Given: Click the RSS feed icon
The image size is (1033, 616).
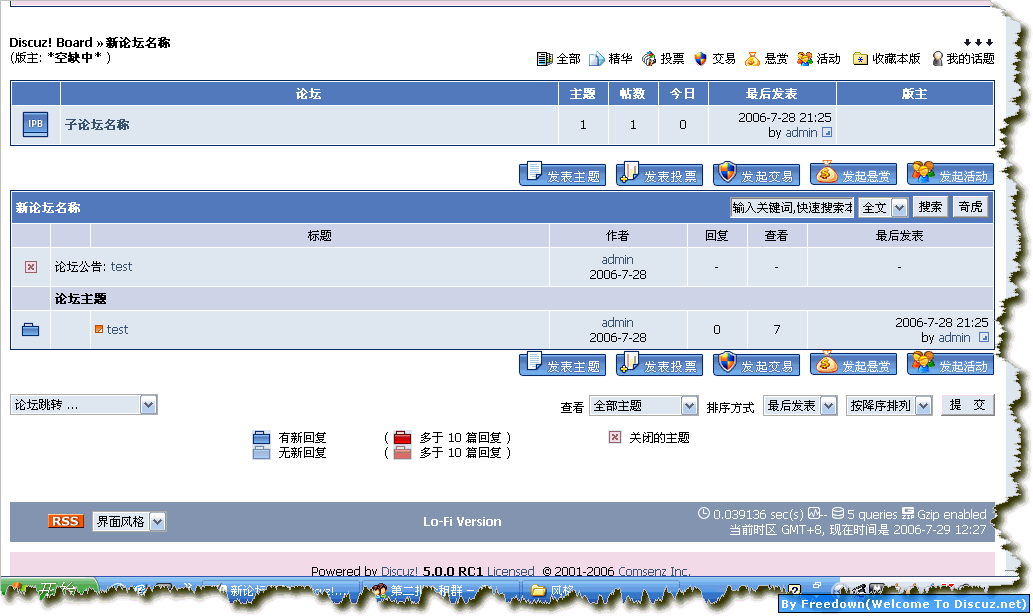Looking at the screenshot, I should pos(65,521).
